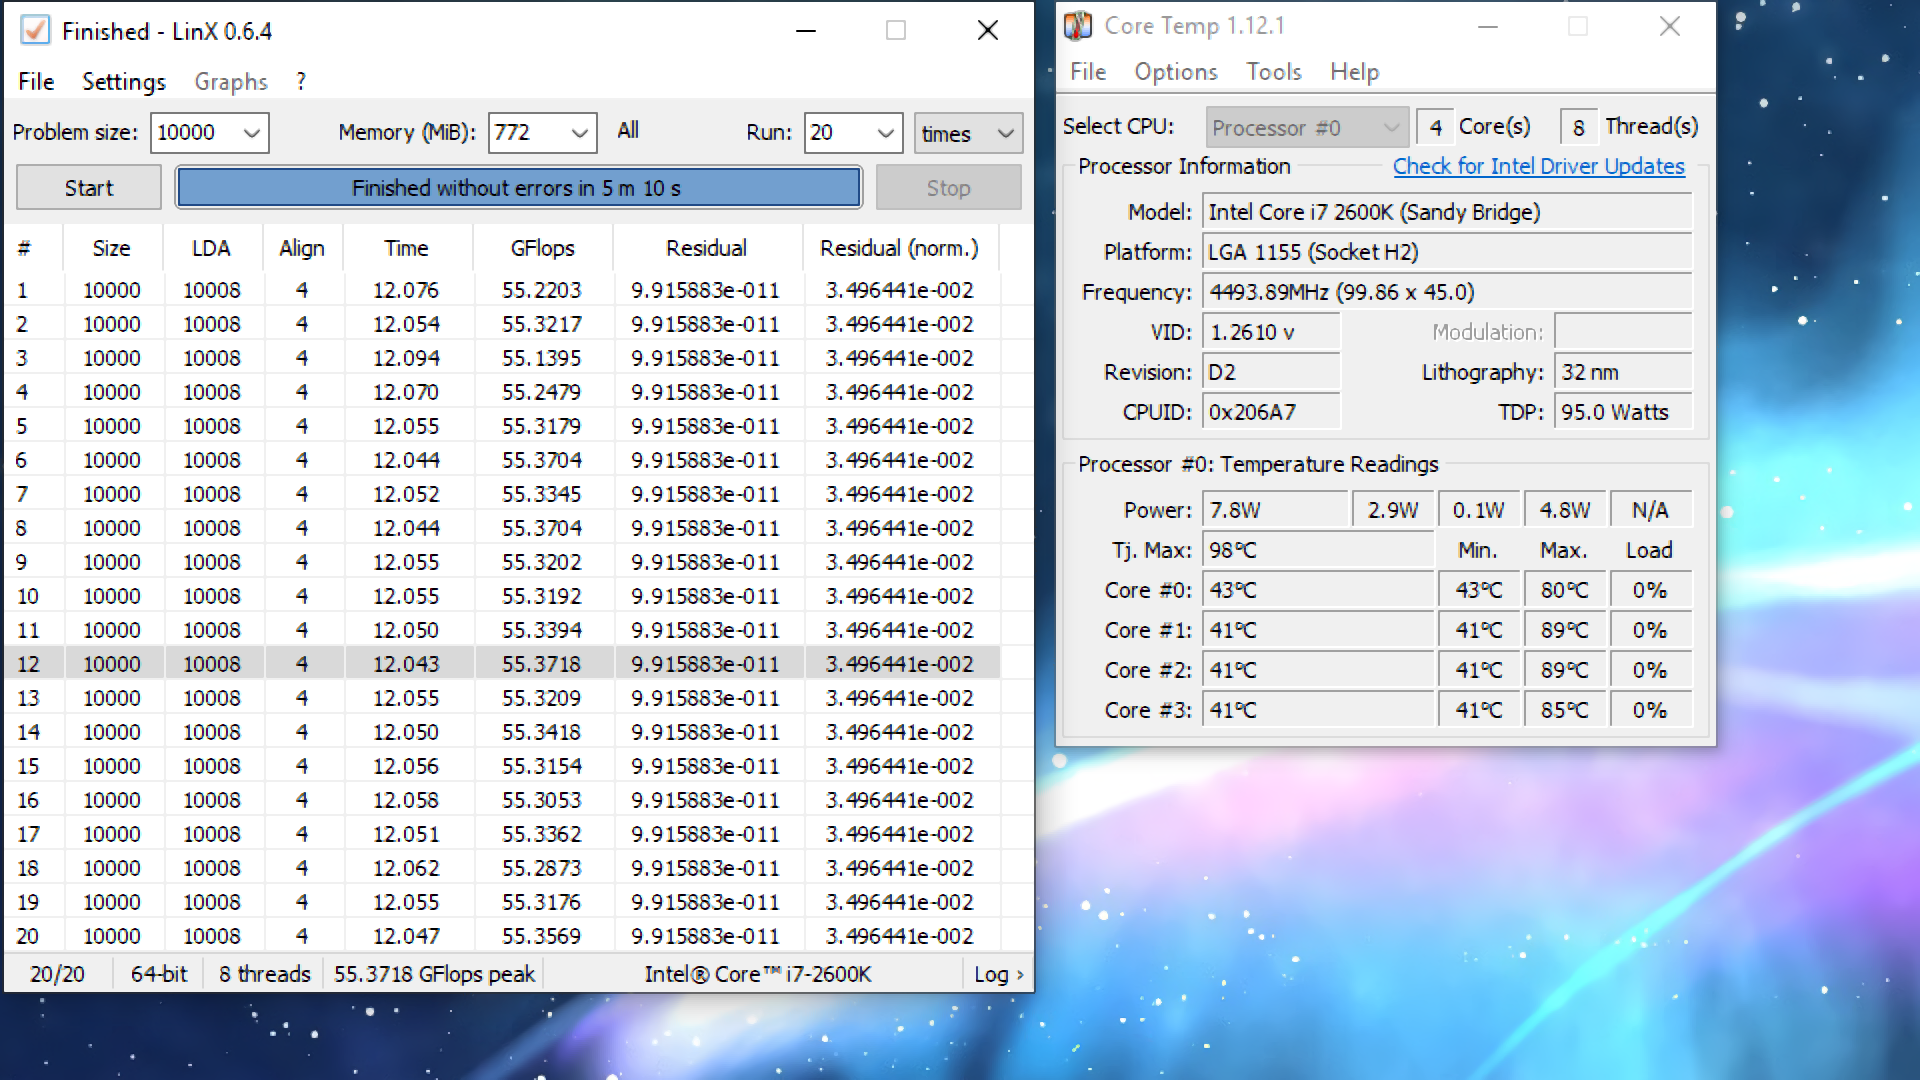Open the Graphs menu in LinX
This screenshot has height=1080, width=1920.
[x=231, y=81]
